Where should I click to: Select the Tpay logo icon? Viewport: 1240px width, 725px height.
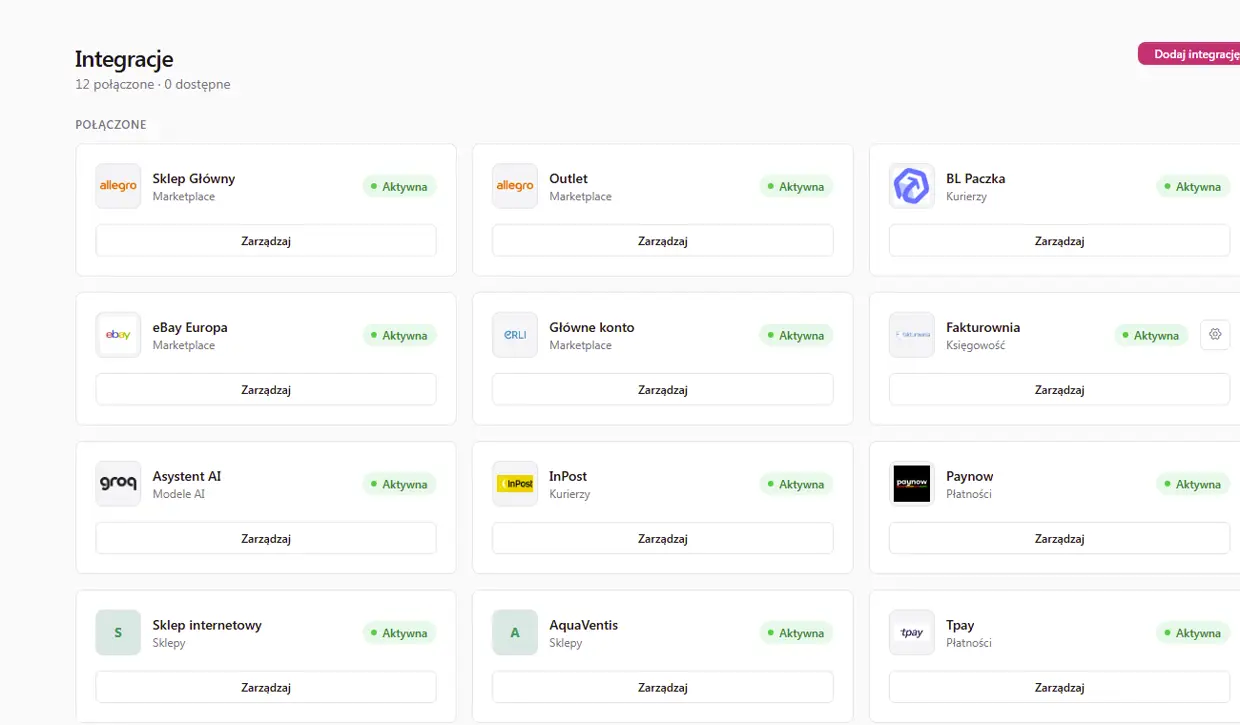pos(912,633)
